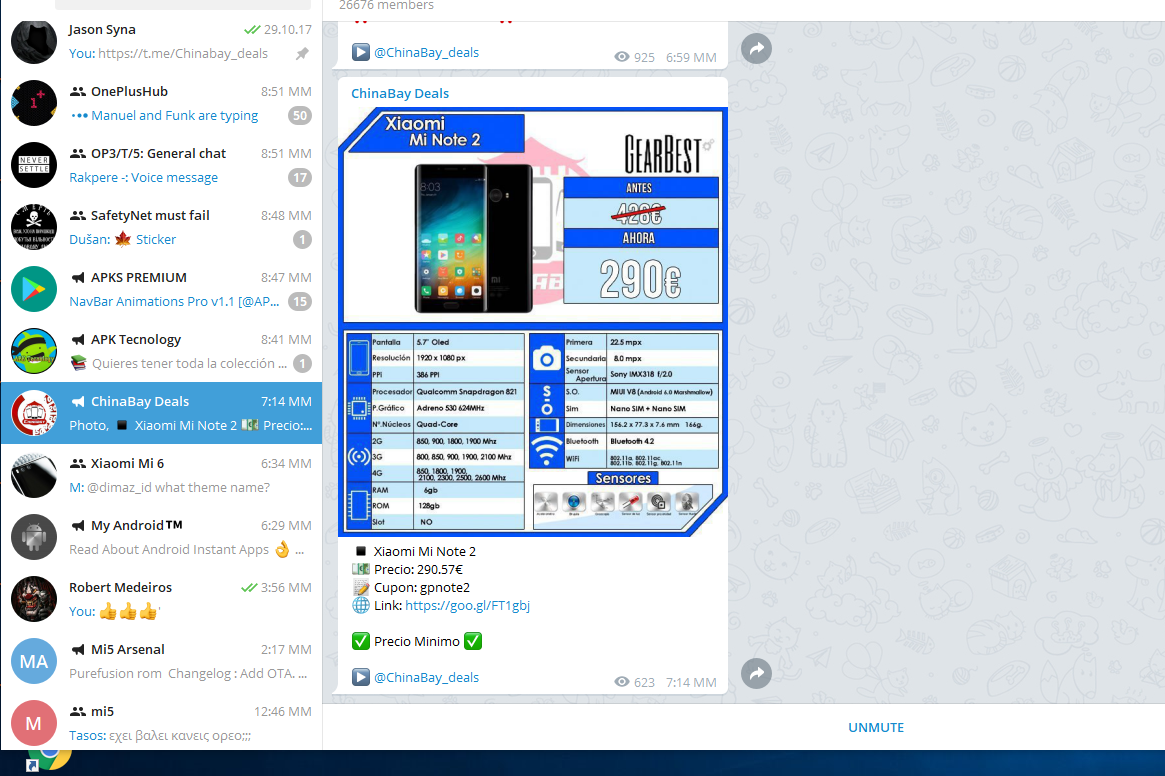Click the 7:14 MM message timestamp
Image resolution: width=1165 pixels, height=776 pixels.
click(691, 682)
